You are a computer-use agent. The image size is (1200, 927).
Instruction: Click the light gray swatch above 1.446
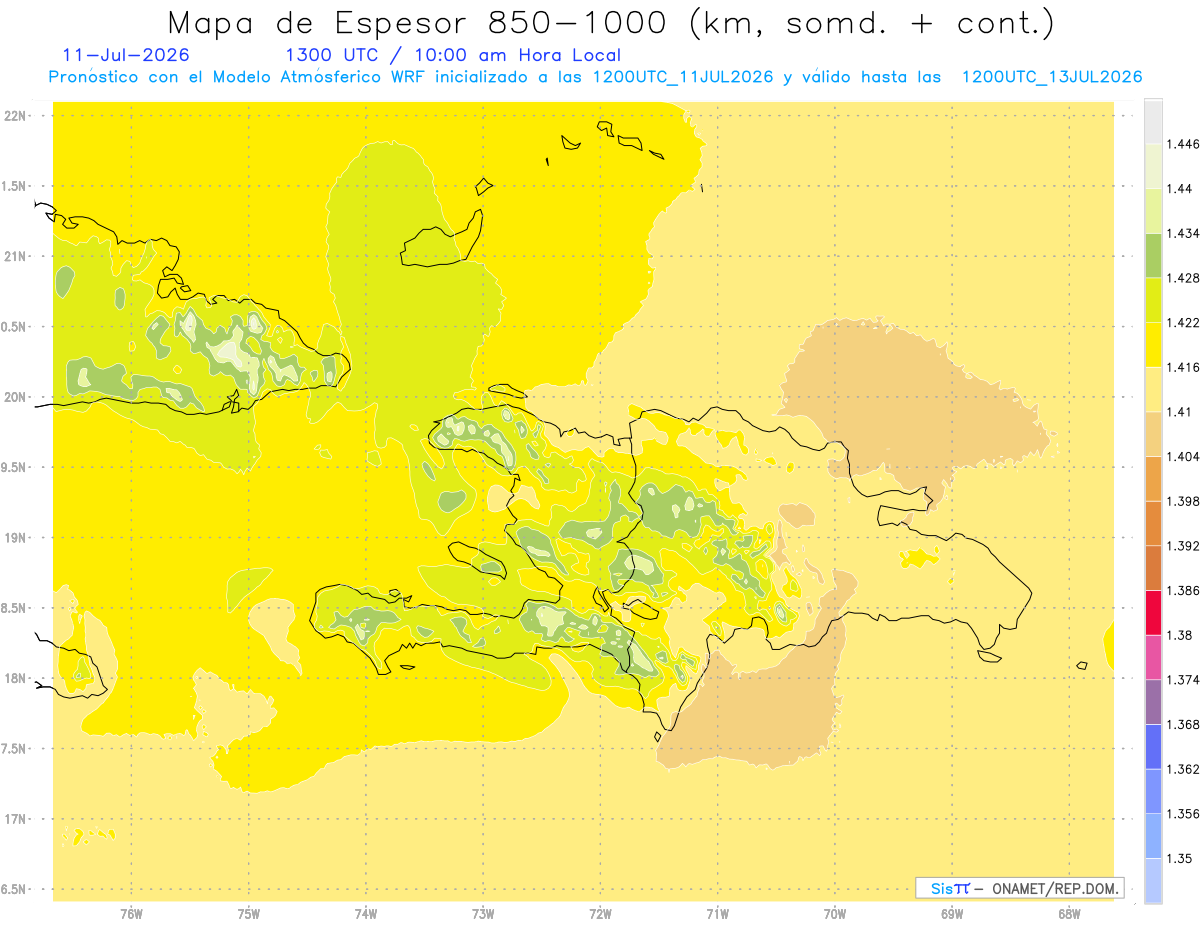coord(1153,122)
